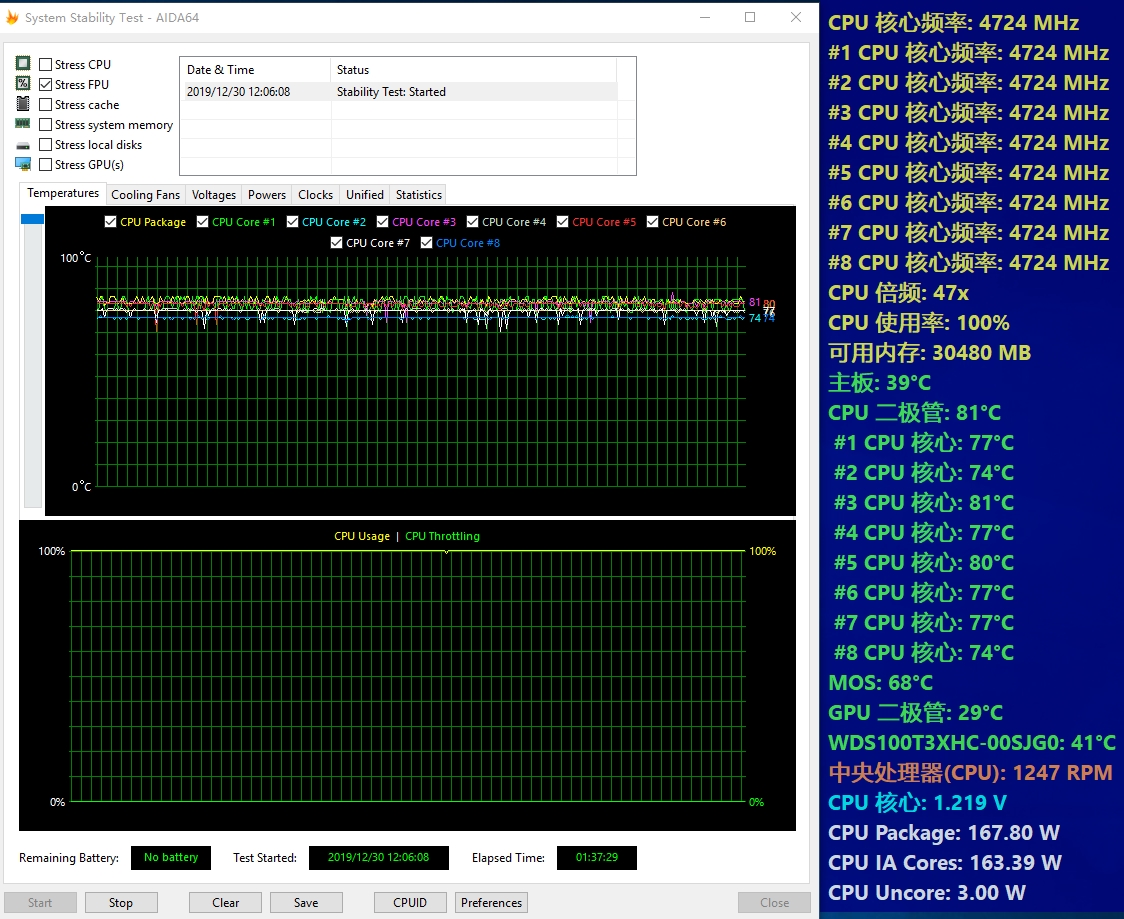Enable the Stress CPU checkbox
Viewport: 1124px width, 919px height.
[x=46, y=65]
